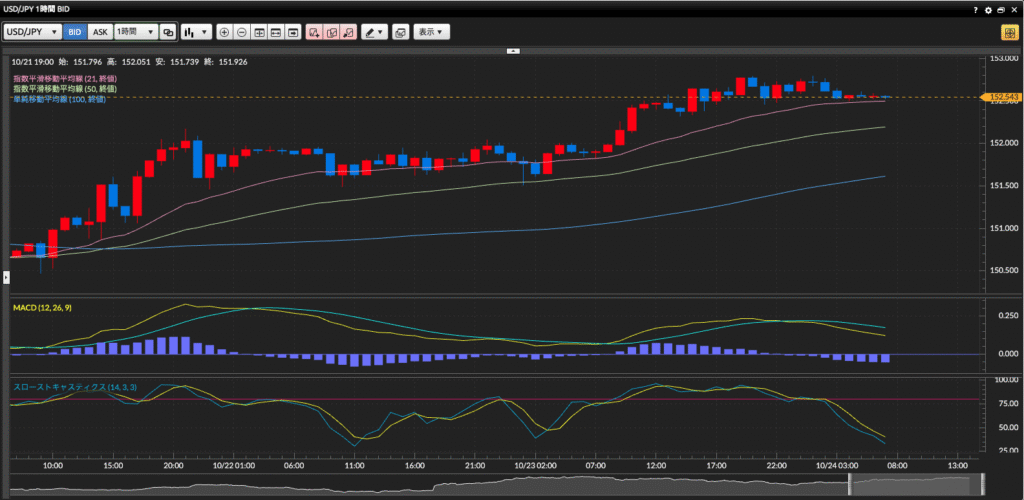Image resolution: width=1024 pixels, height=500 pixels.
Task: Click the yellow chart layout button at right
Action: coord(1009,32)
